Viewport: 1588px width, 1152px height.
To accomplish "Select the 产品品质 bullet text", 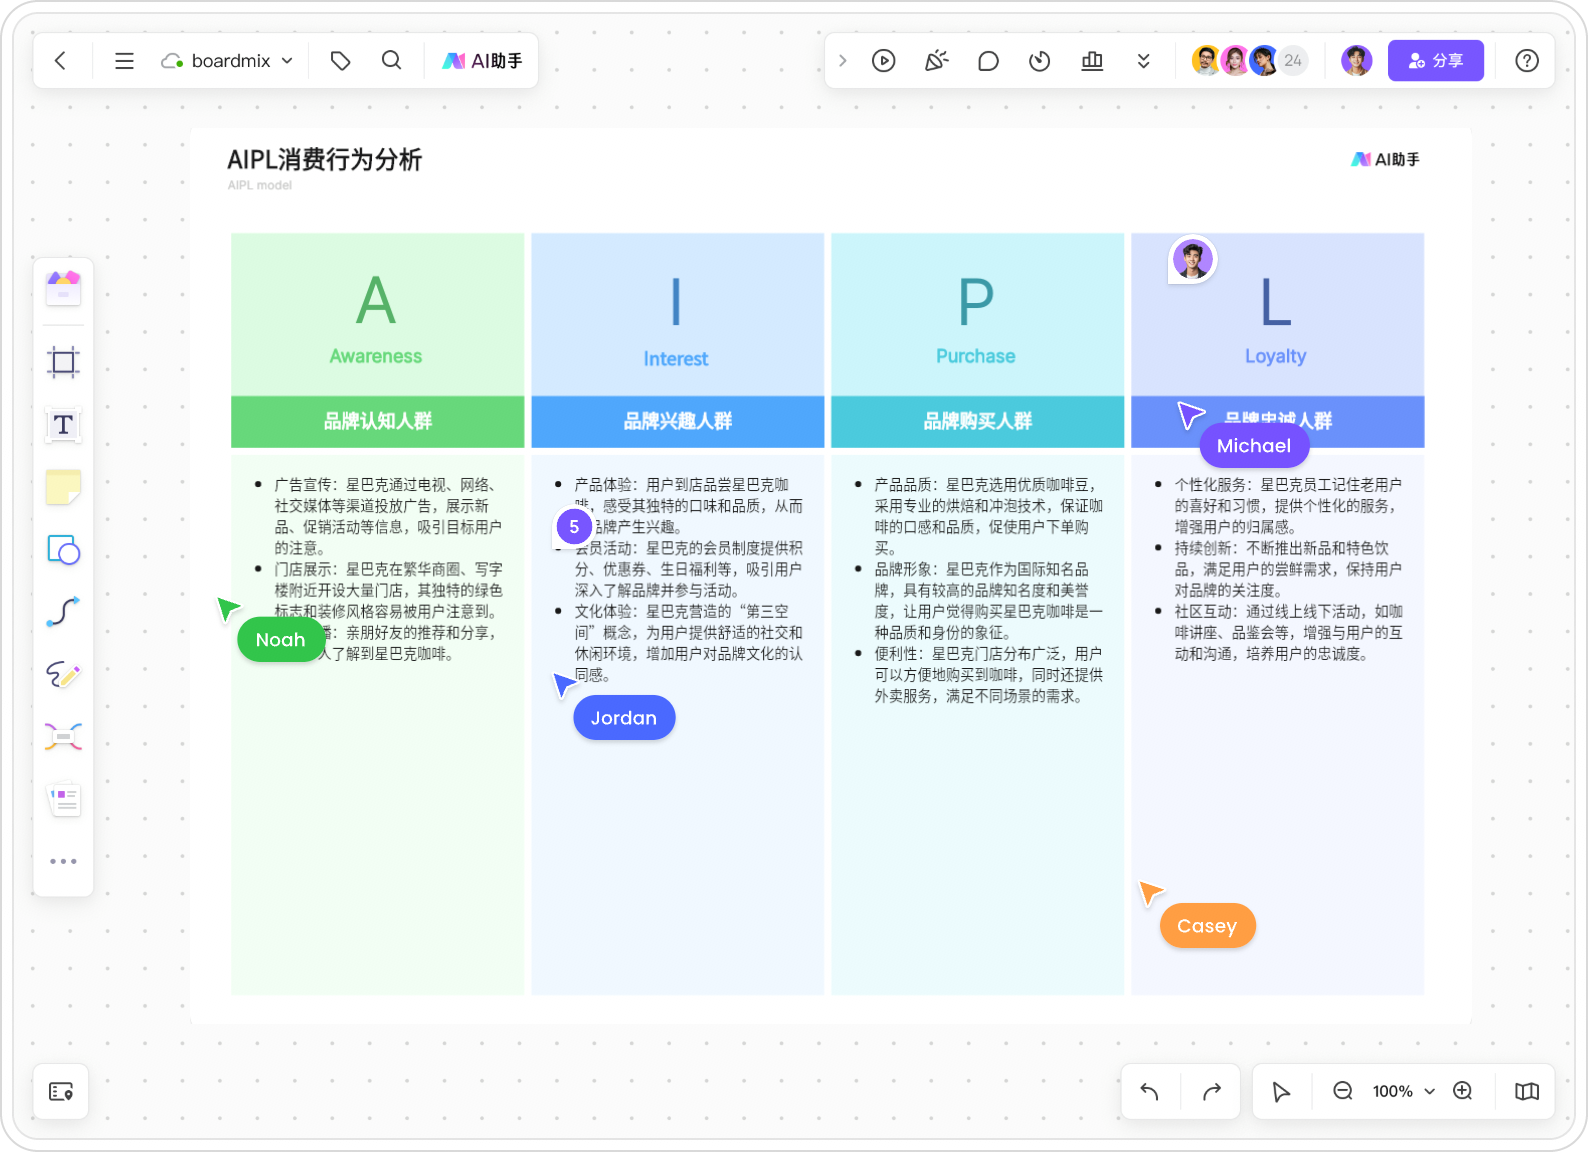I will click(989, 516).
